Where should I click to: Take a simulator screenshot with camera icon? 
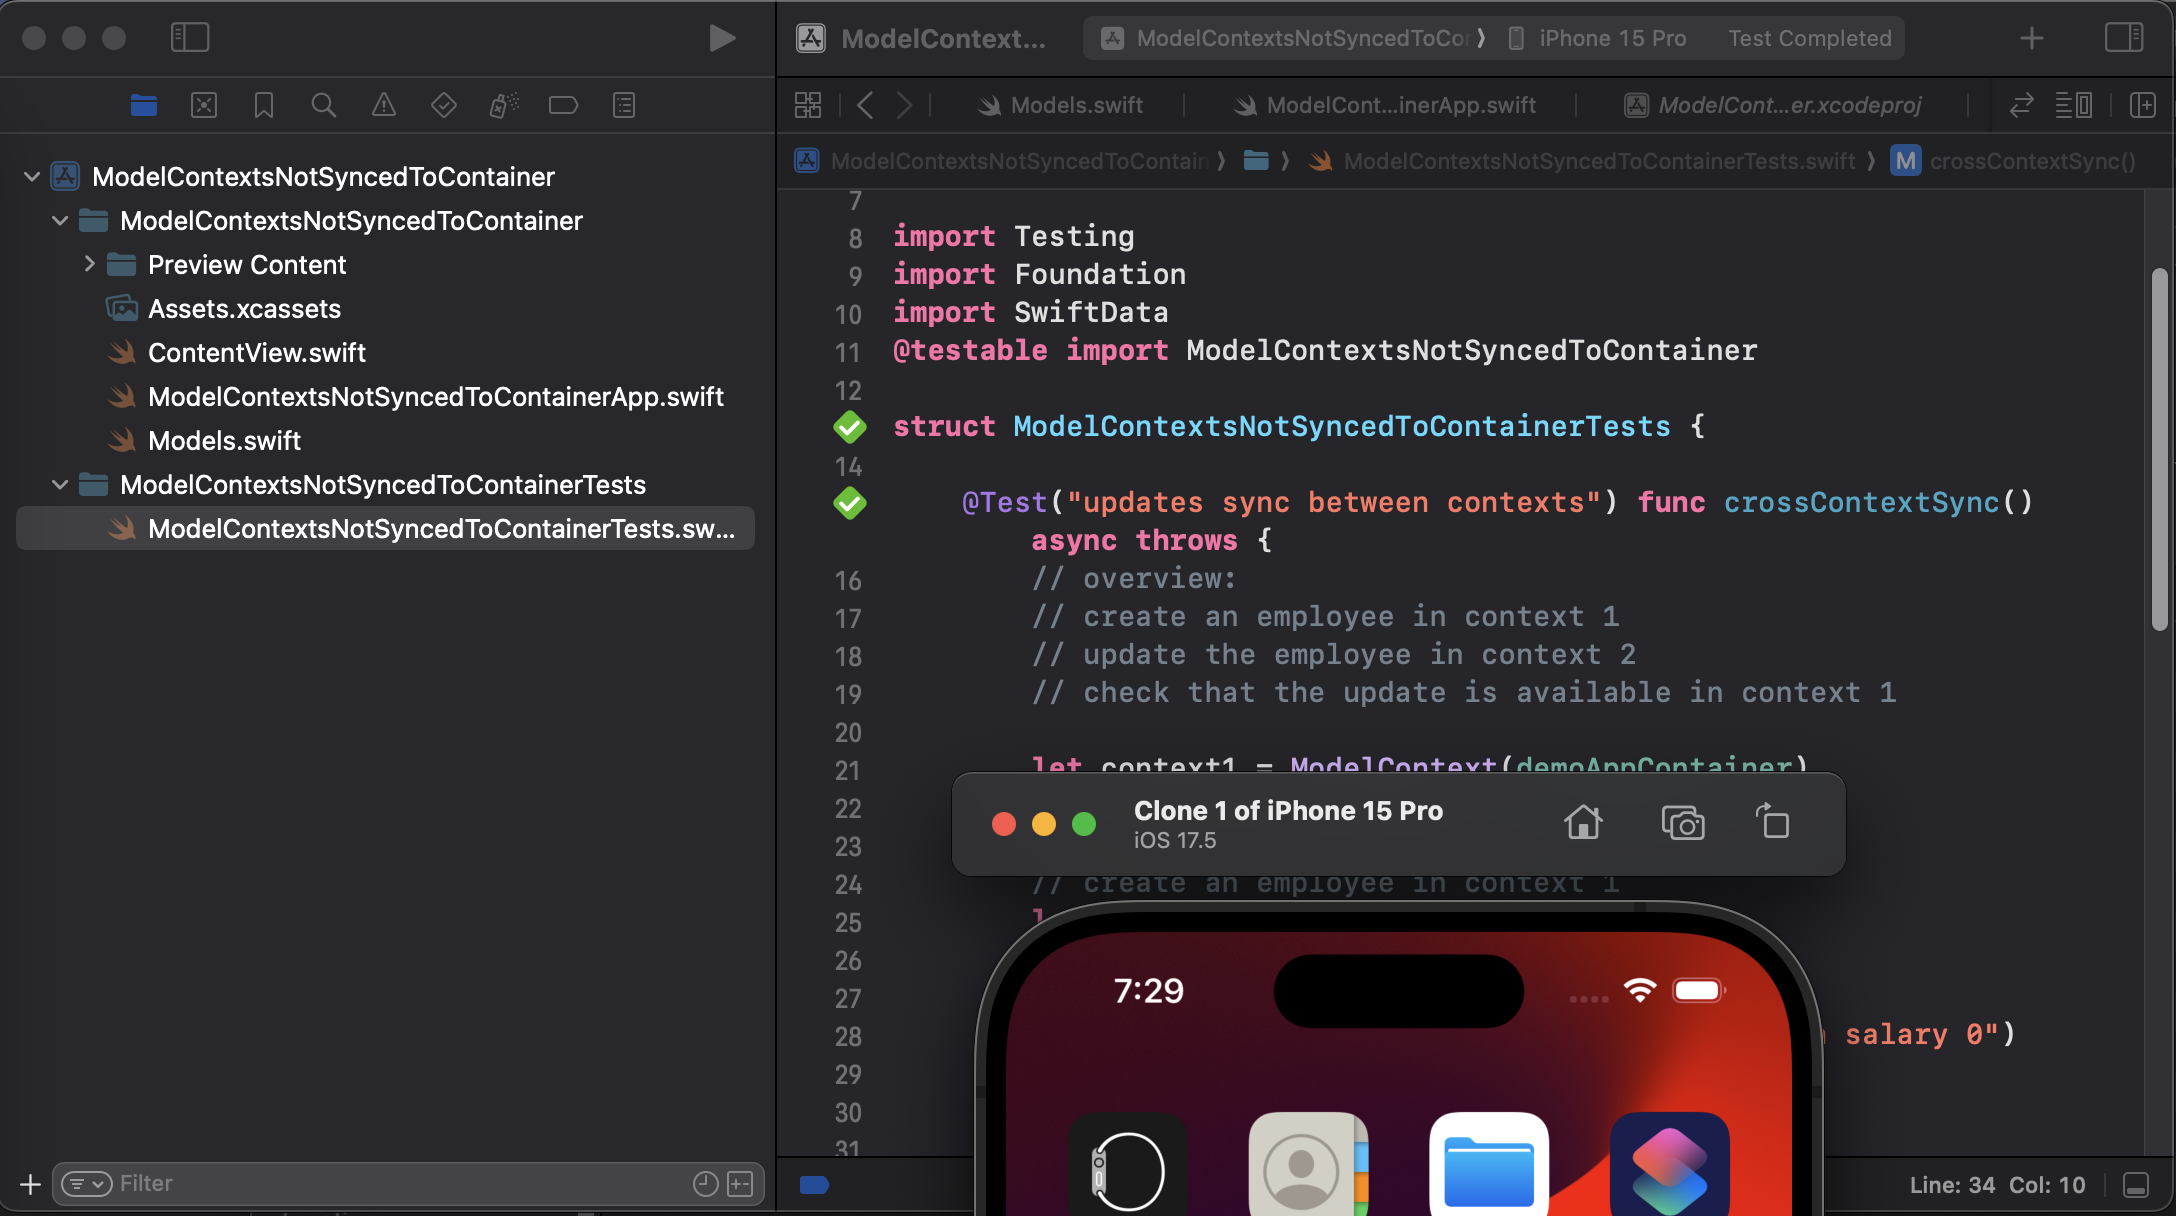[x=1682, y=823]
